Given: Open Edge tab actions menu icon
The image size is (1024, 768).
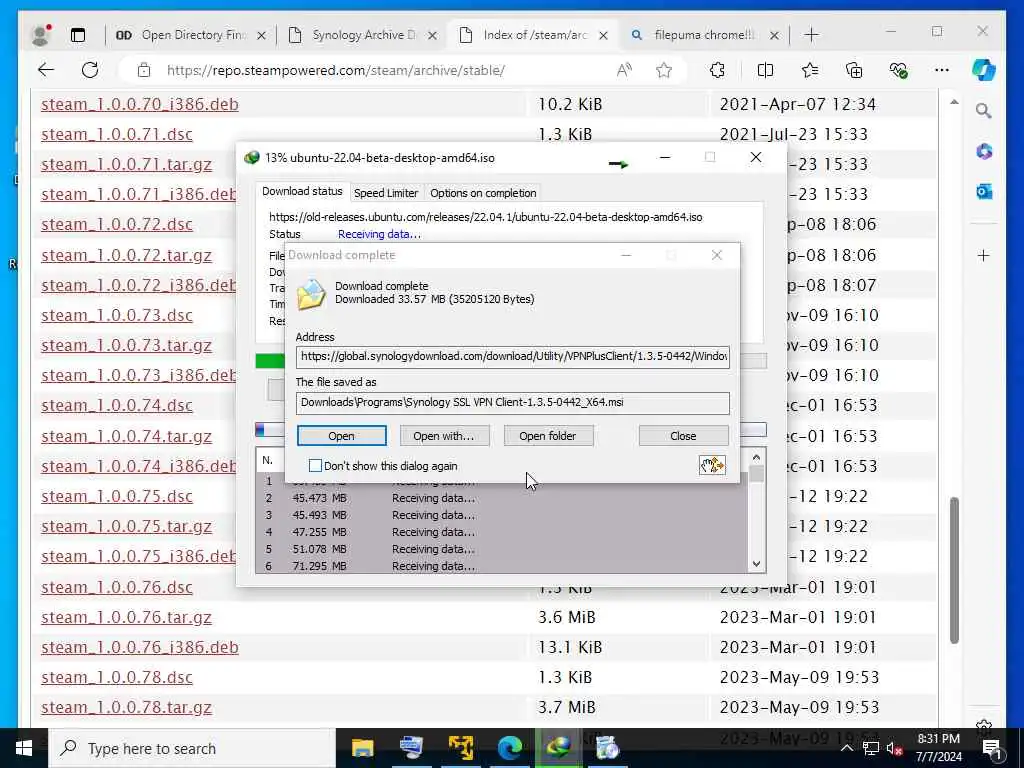Looking at the screenshot, I should click(x=78, y=35).
